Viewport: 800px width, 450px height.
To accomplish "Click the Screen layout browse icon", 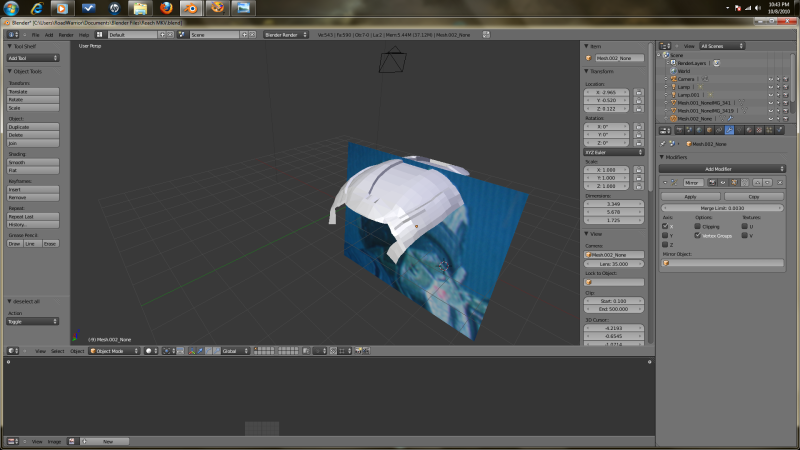I will 99,35.
